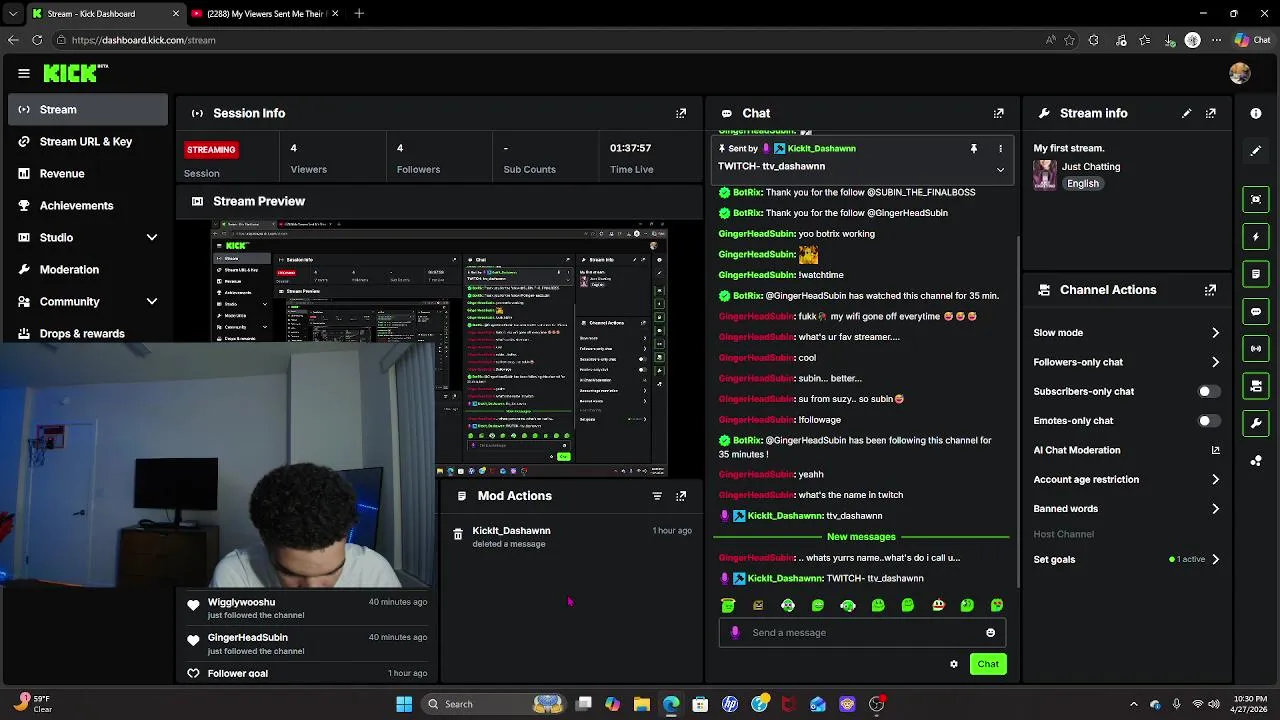Toggle Subscribers-only chat switch
1280x720 pixels.
[1209, 392]
